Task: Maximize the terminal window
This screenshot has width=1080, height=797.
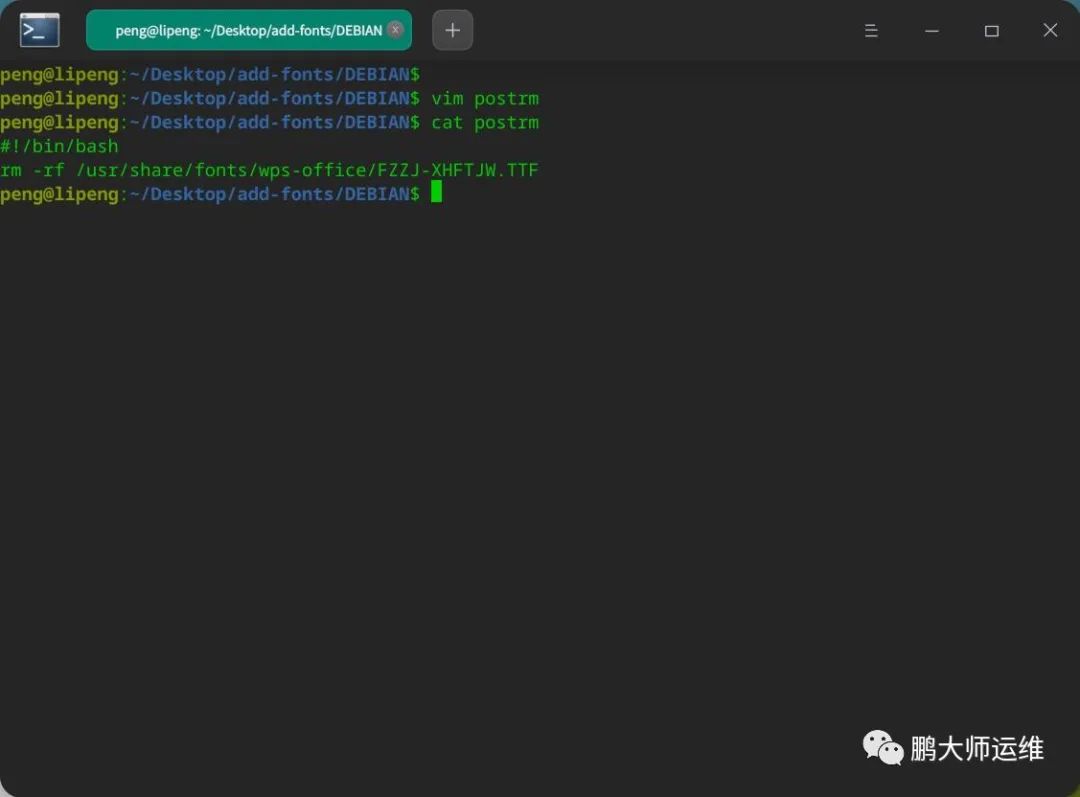Action: [x=991, y=31]
